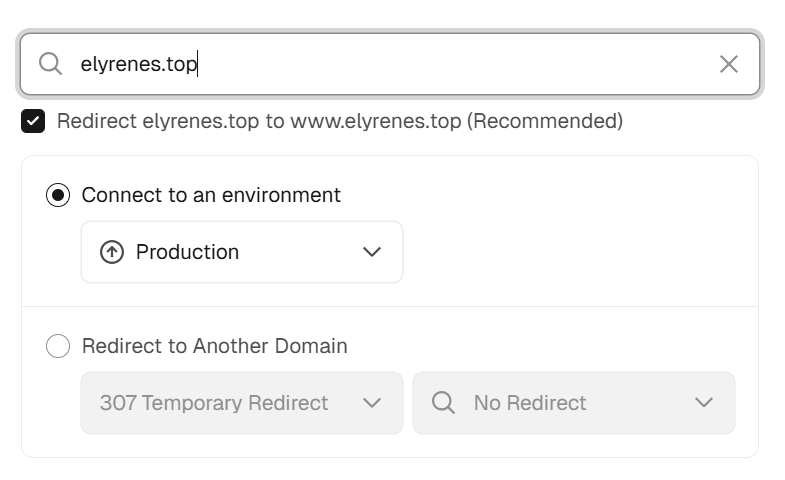
Task: Click the Redirect to Another Domain label
Action: point(214,346)
